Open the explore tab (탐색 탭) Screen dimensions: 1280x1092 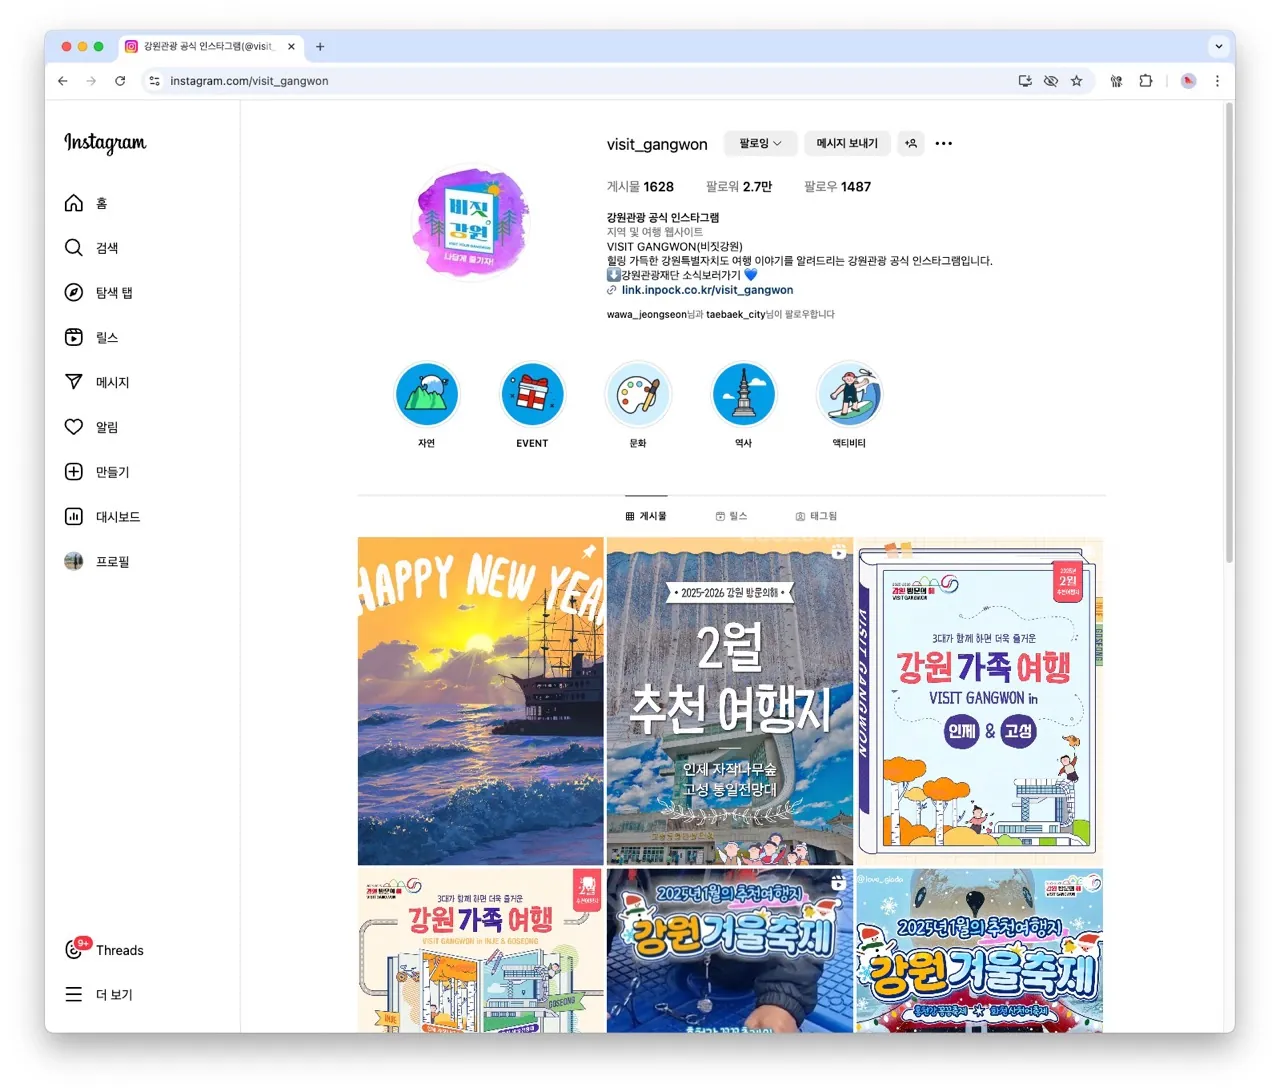(x=98, y=293)
